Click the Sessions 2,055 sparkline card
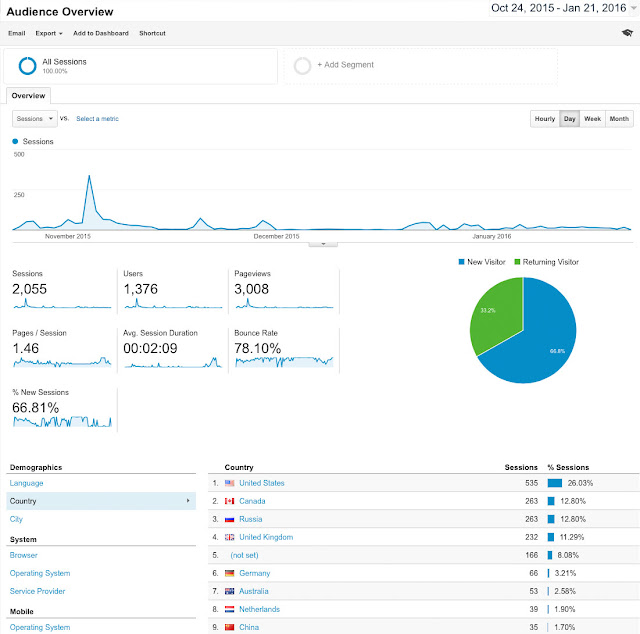Viewport: 640px width, 634px height. tap(62, 290)
